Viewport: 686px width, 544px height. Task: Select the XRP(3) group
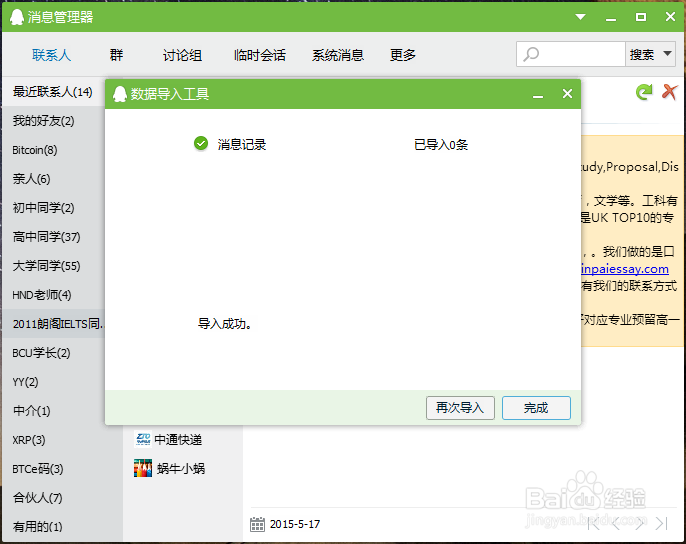62,440
